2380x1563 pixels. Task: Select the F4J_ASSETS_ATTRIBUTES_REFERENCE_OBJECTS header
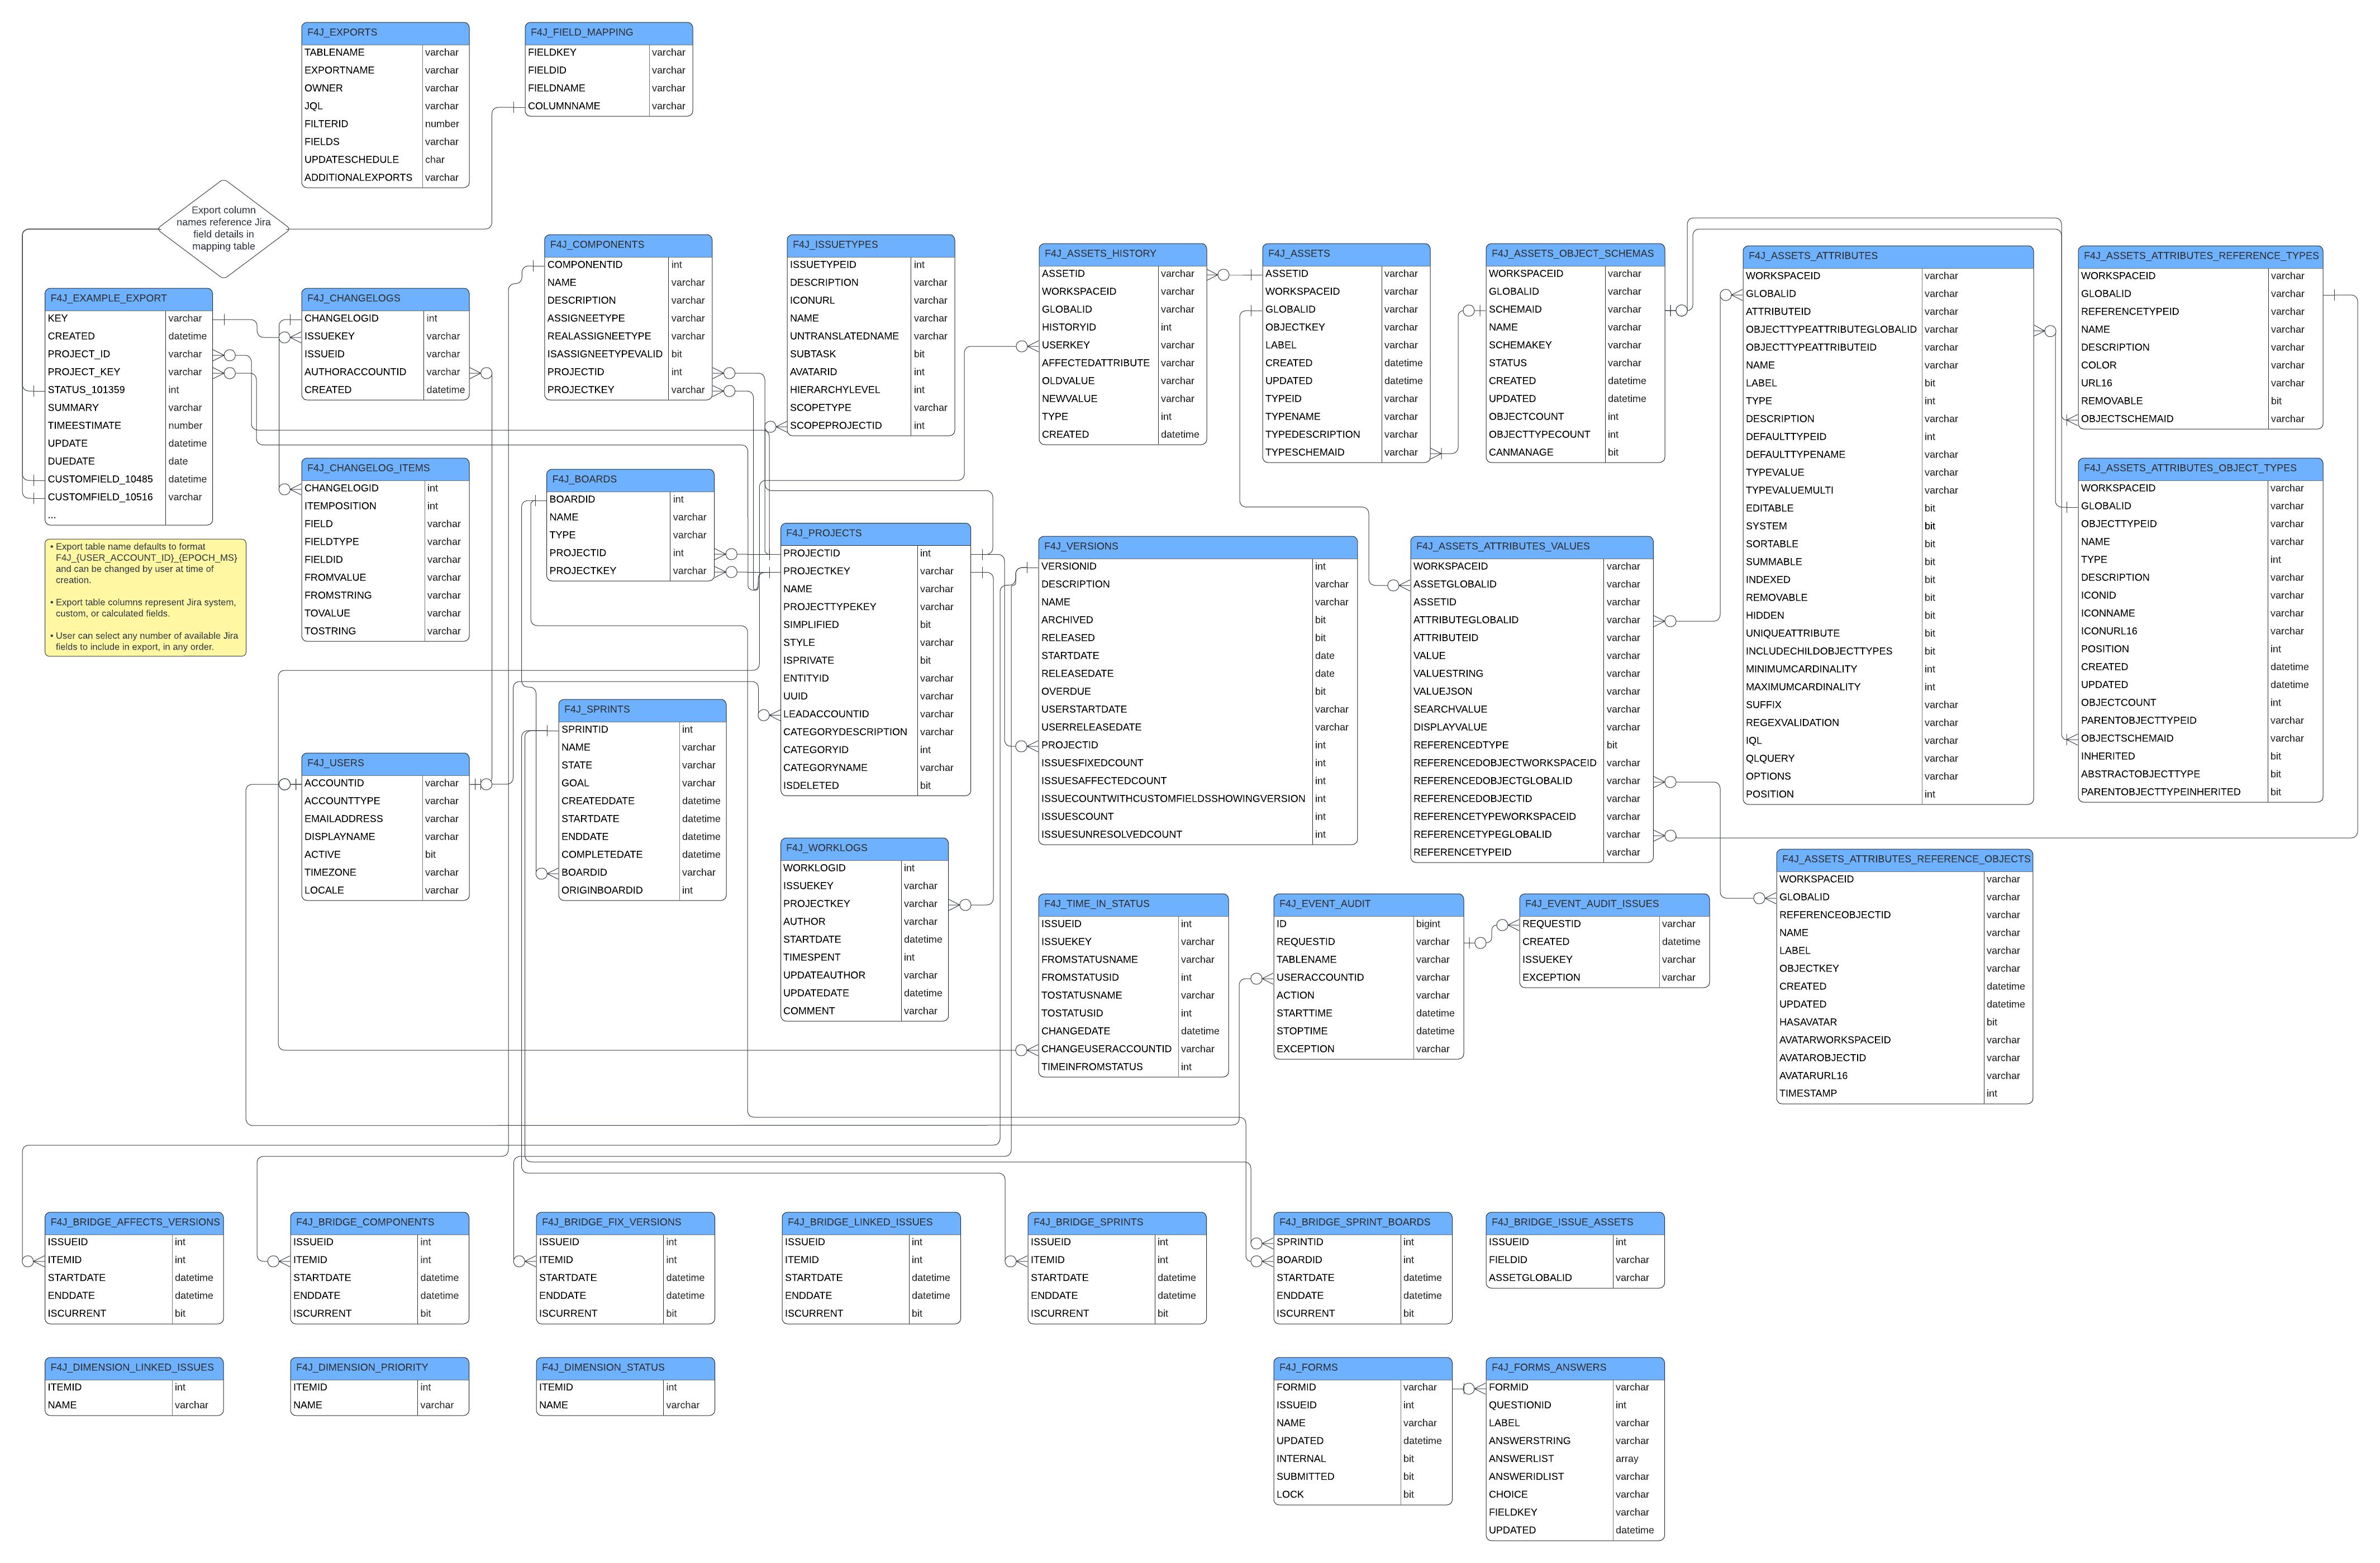coord(1905,860)
